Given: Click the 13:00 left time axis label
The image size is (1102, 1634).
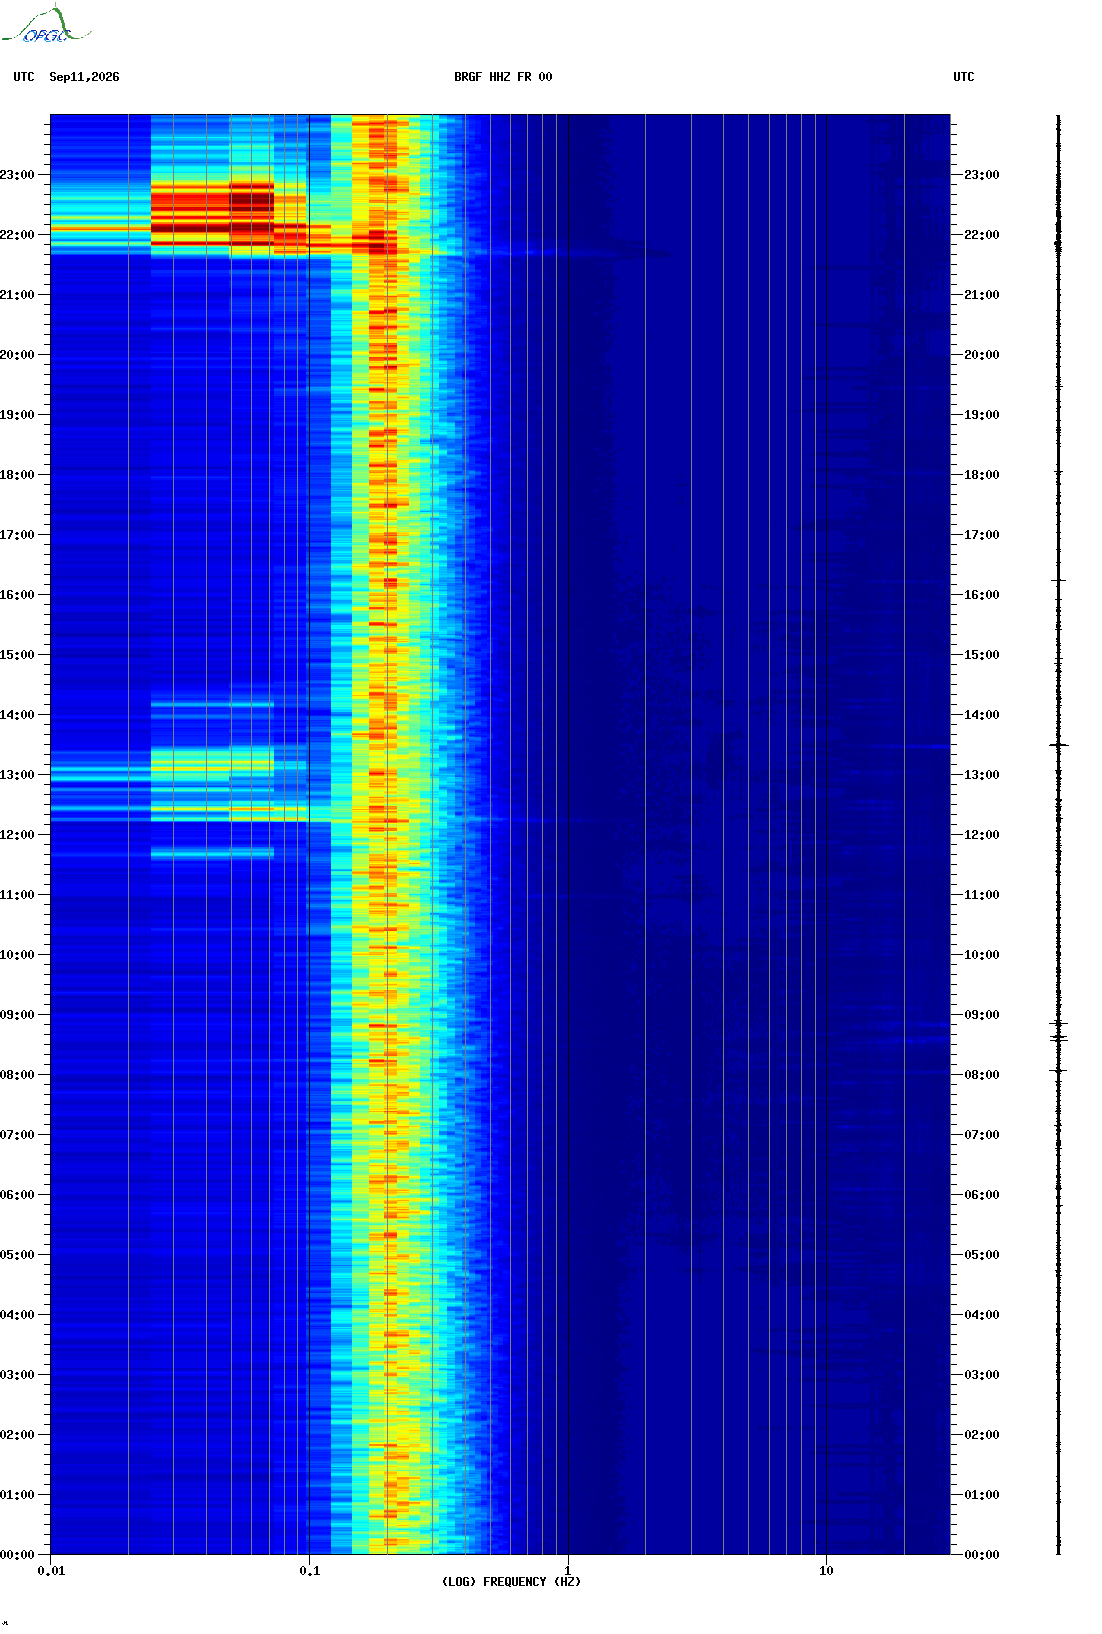Looking at the screenshot, I should click(17, 775).
